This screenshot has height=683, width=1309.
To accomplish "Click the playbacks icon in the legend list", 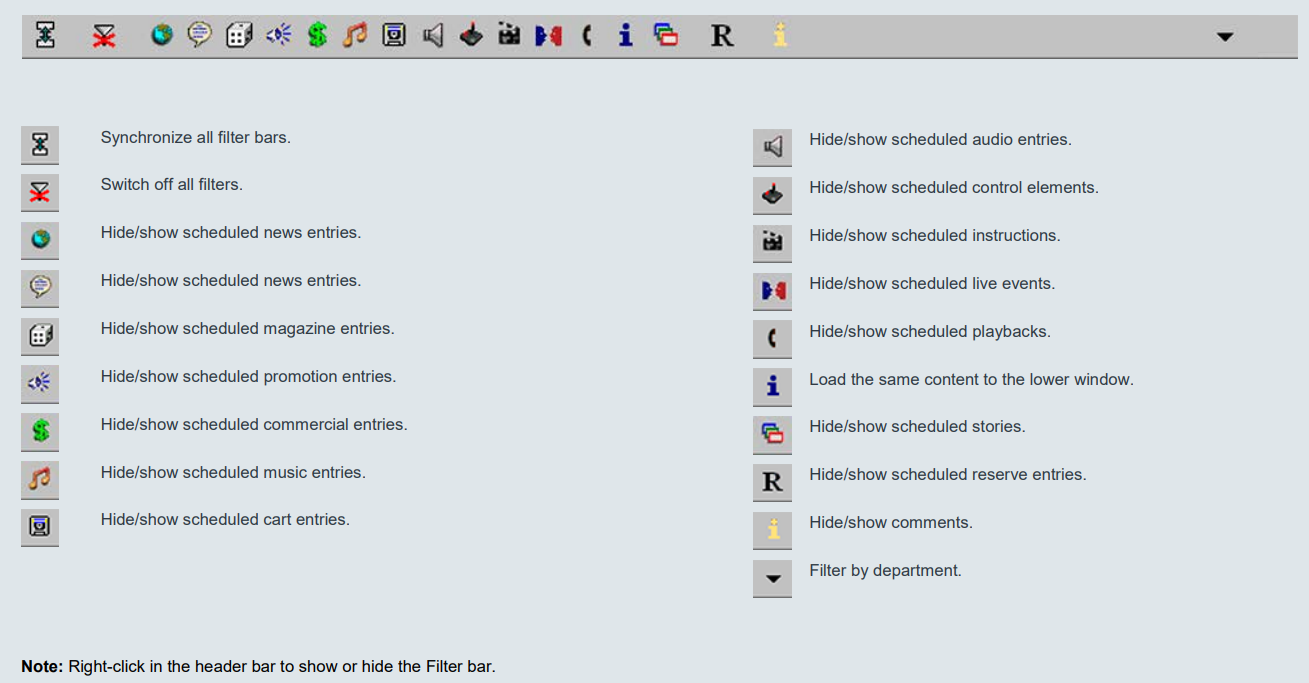I will point(772,339).
